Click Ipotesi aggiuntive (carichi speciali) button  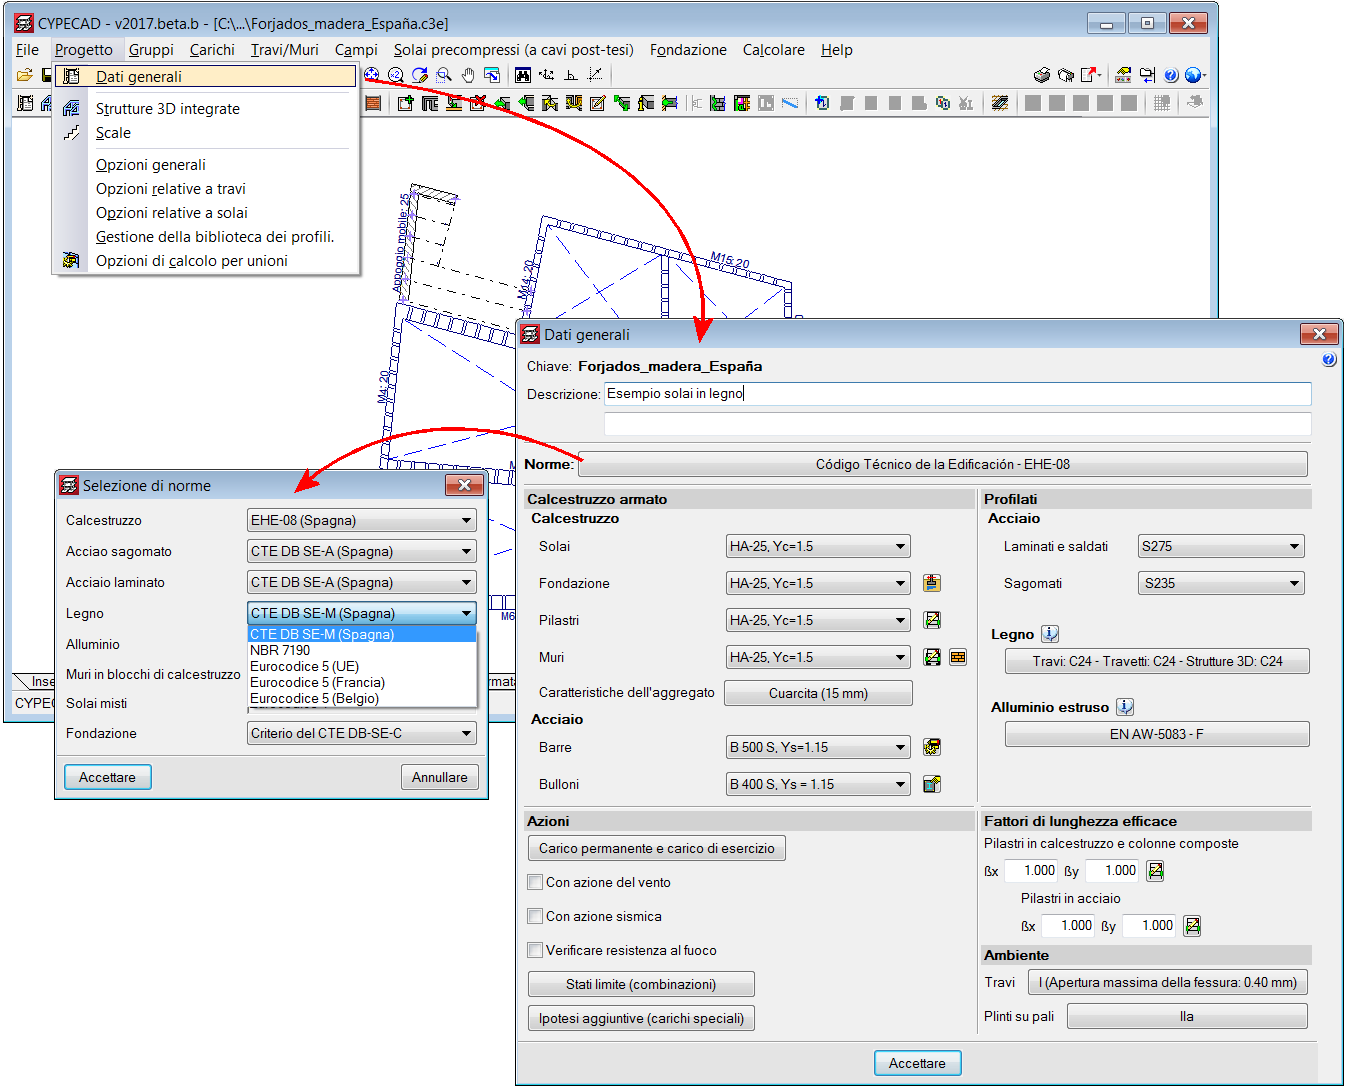(x=641, y=1018)
